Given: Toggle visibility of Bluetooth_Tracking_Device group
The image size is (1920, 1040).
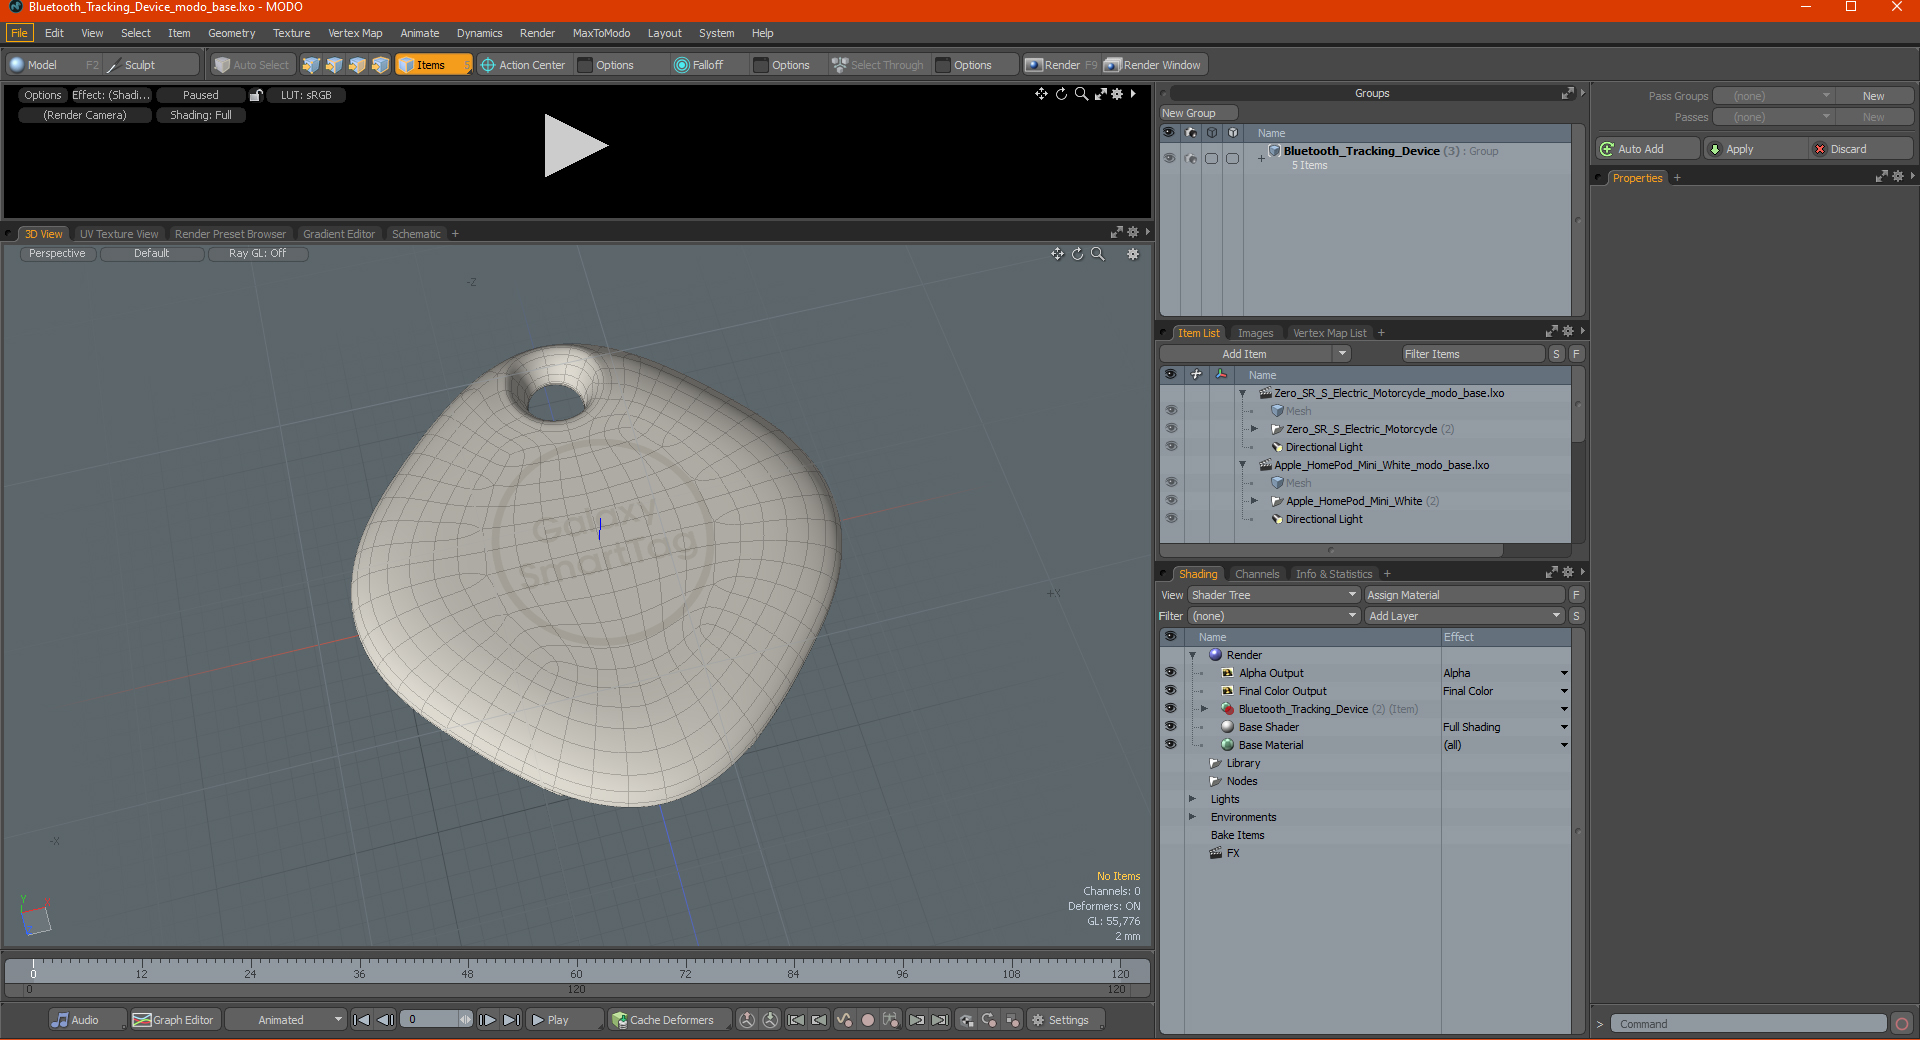Looking at the screenshot, I should [x=1169, y=158].
